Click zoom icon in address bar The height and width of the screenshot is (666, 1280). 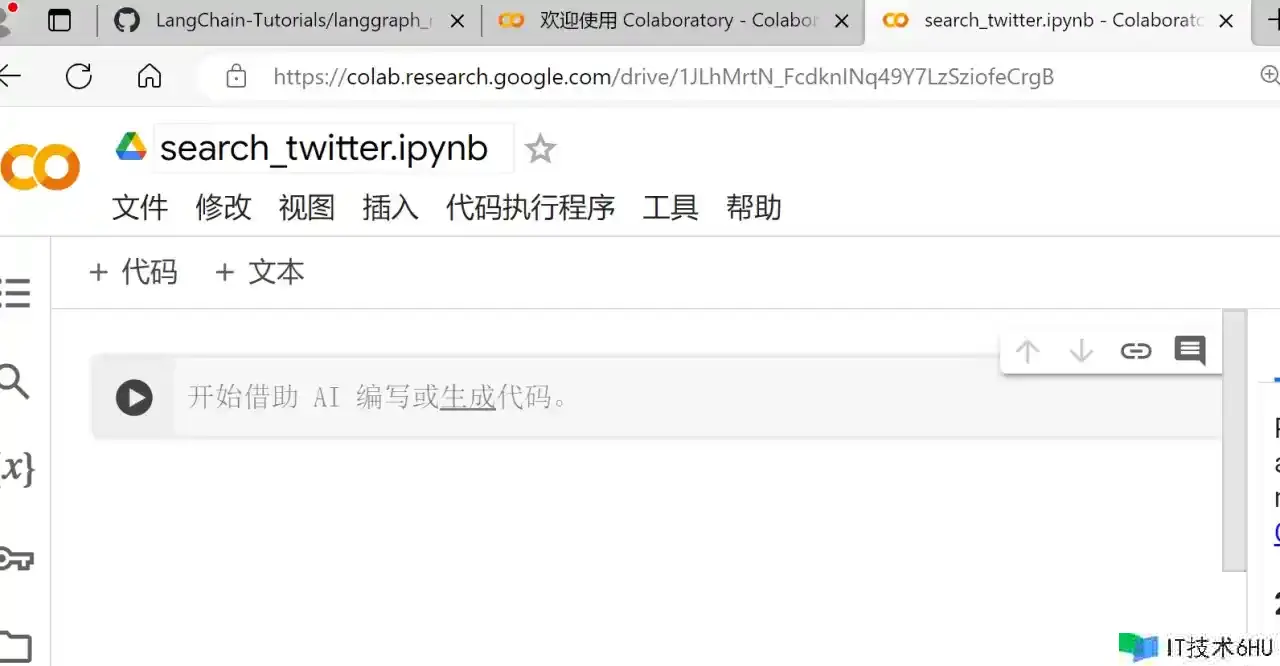(1268, 75)
